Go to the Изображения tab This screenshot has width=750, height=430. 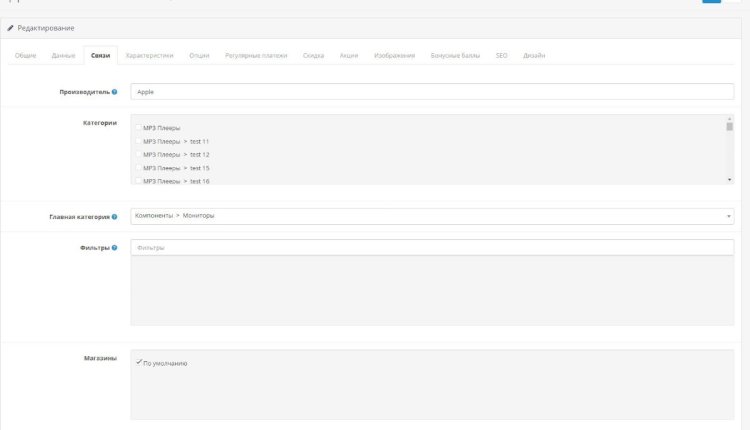[394, 55]
